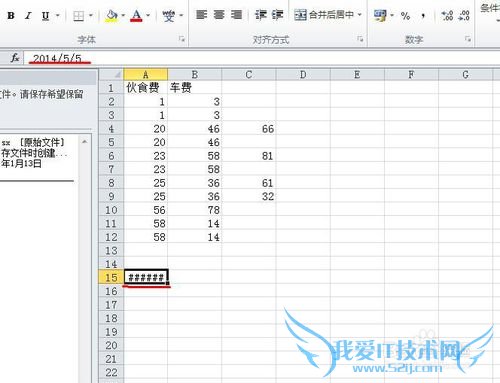Click Insert Function fx icon
500x383 pixels.
15,58
